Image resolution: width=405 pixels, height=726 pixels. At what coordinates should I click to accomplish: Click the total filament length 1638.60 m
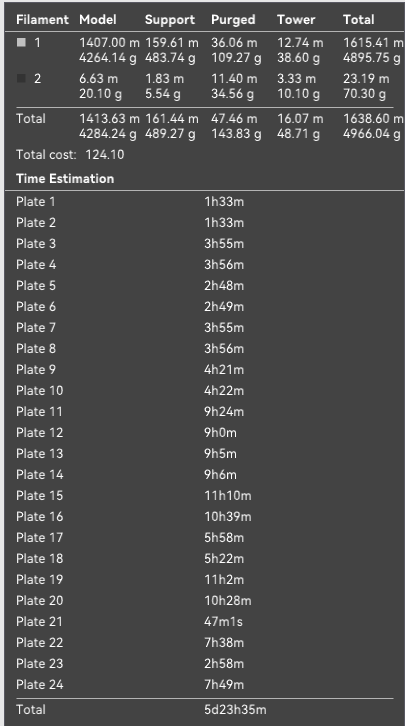tap(373, 119)
